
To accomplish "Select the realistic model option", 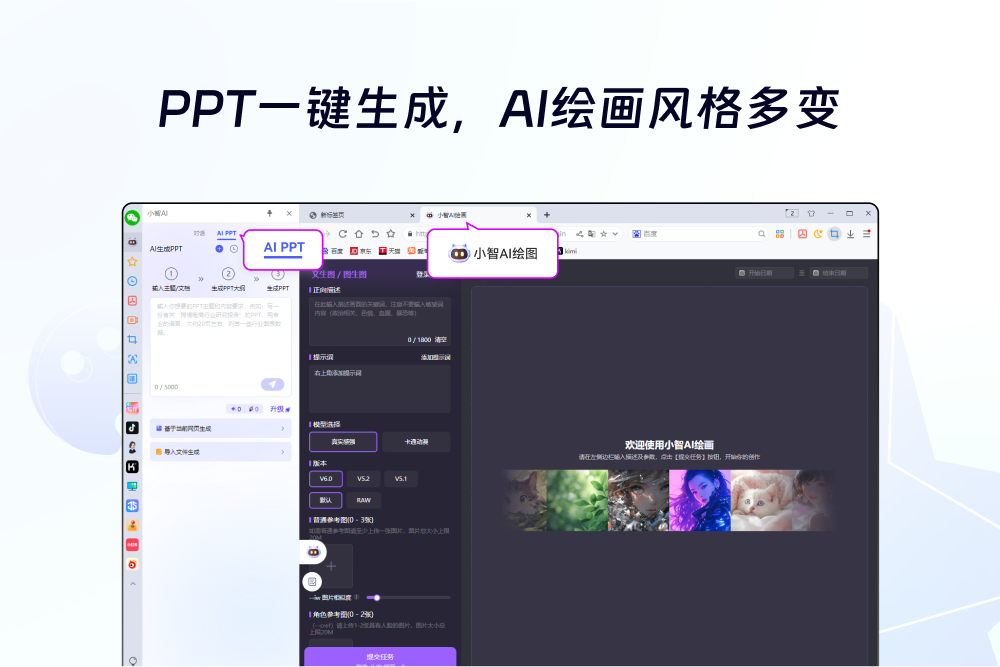I will tap(343, 442).
